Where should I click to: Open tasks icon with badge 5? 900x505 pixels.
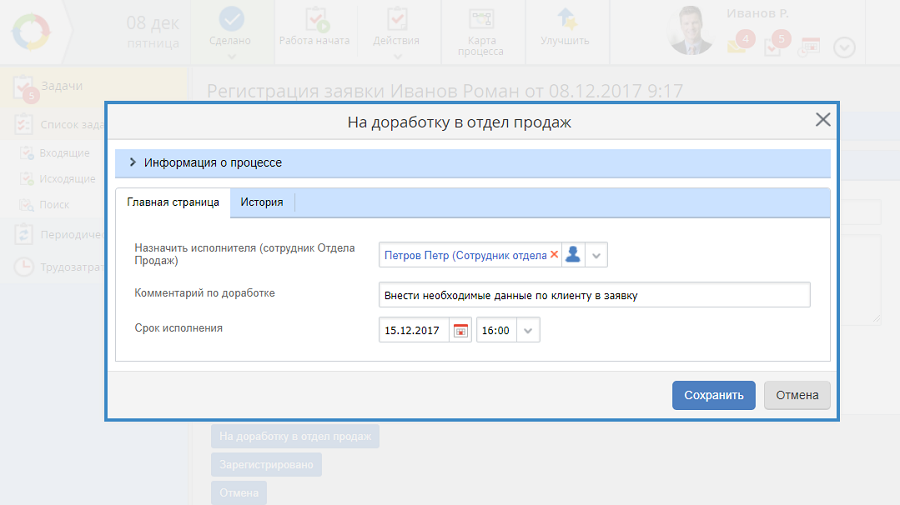(774, 45)
